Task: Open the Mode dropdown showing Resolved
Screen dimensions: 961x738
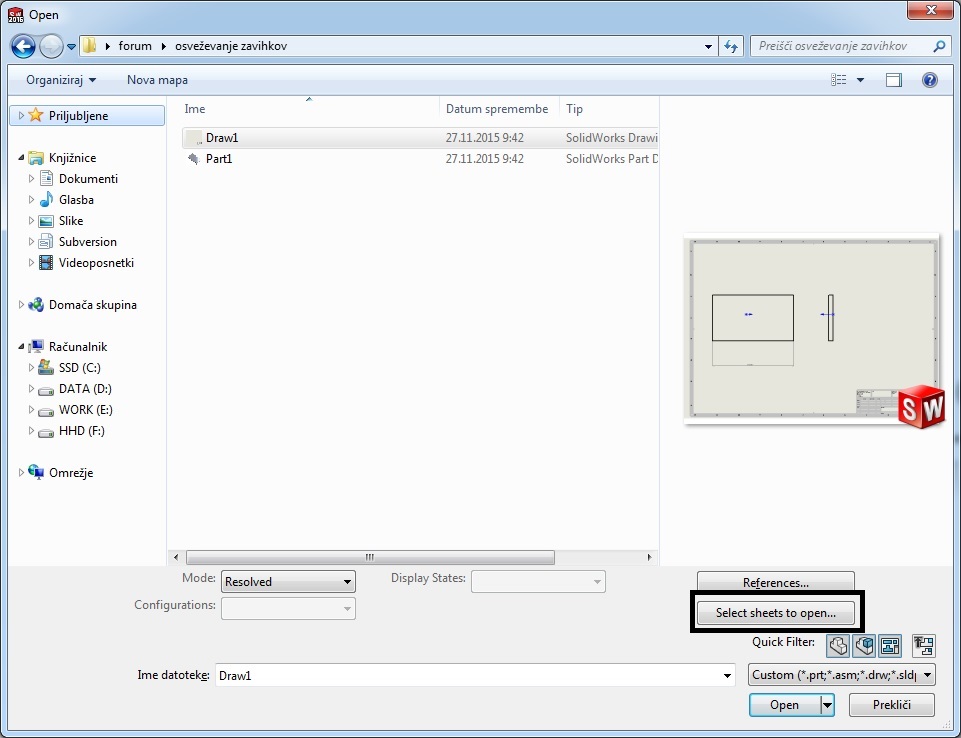Action: (x=288, y=581)
